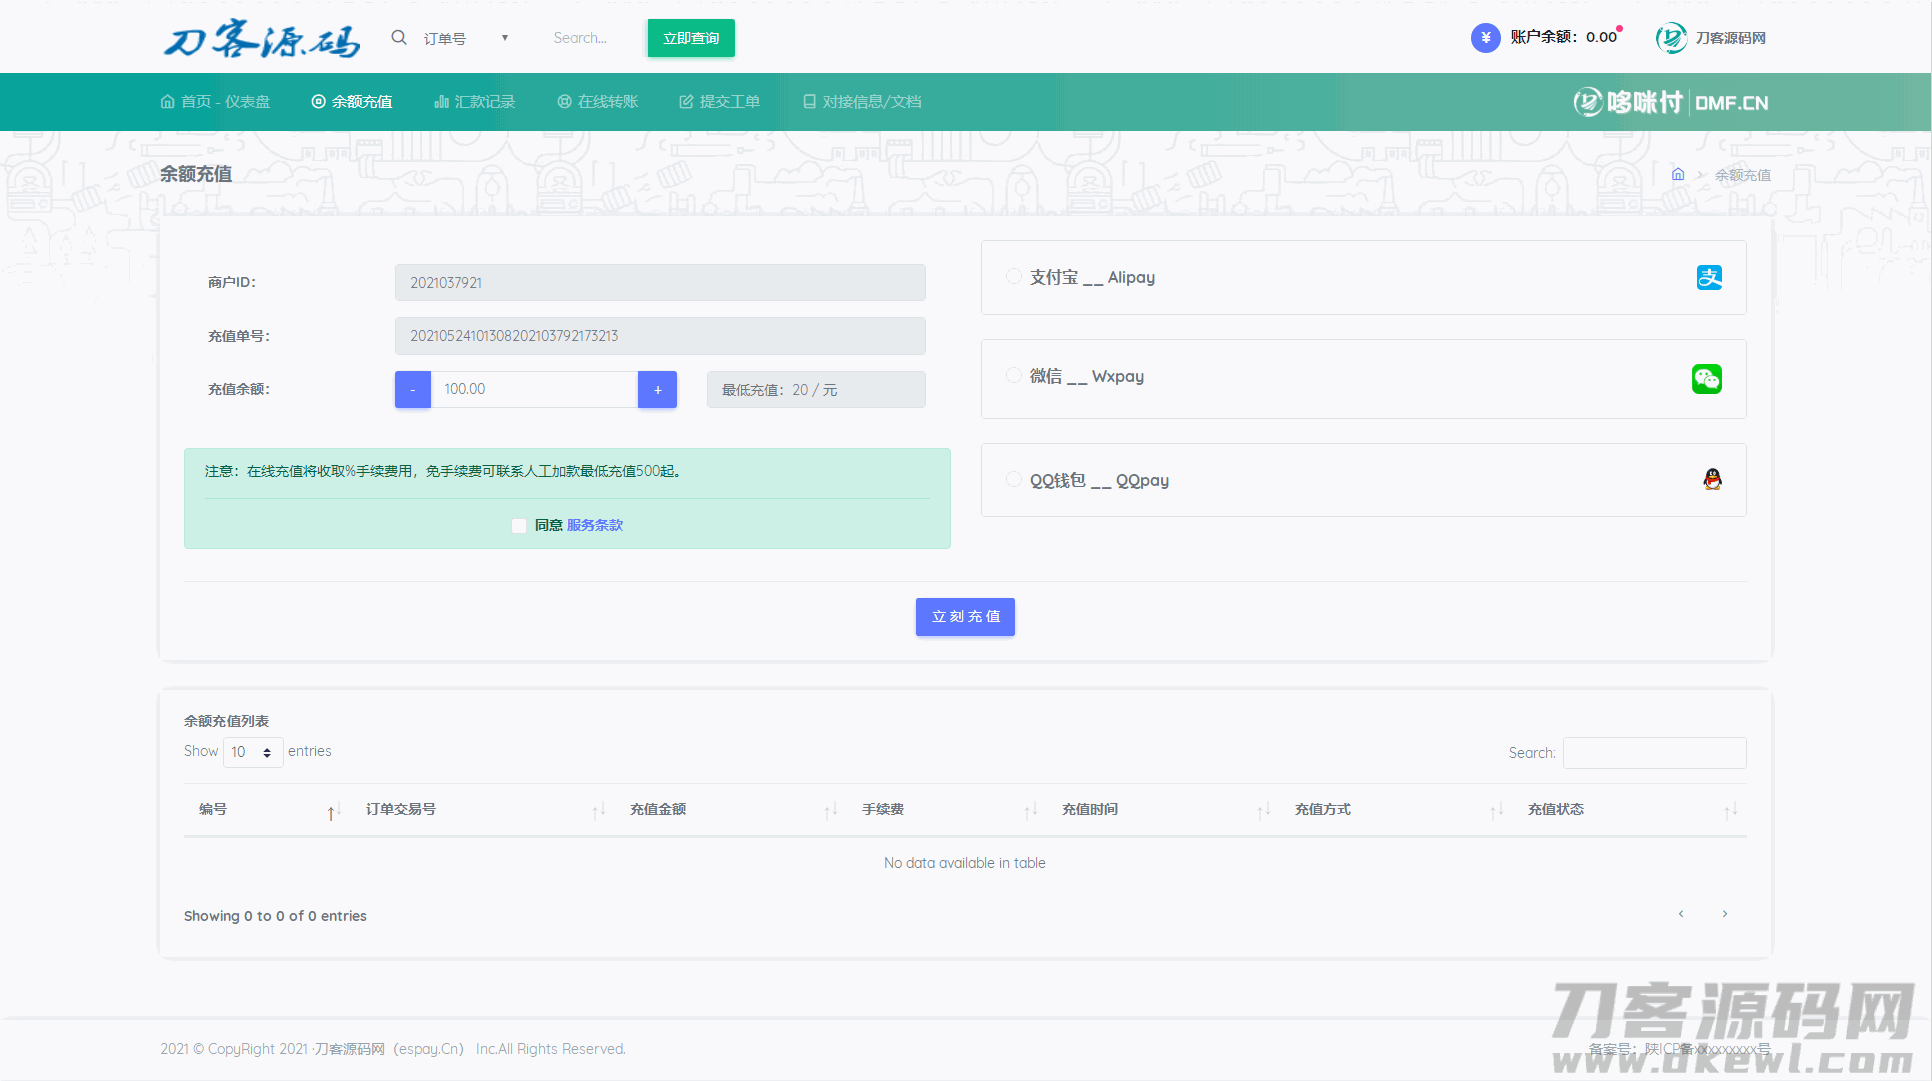1932x1081 pixels.
Task: Click the 立刻充值 button
Action: click(x=965, y=617)
